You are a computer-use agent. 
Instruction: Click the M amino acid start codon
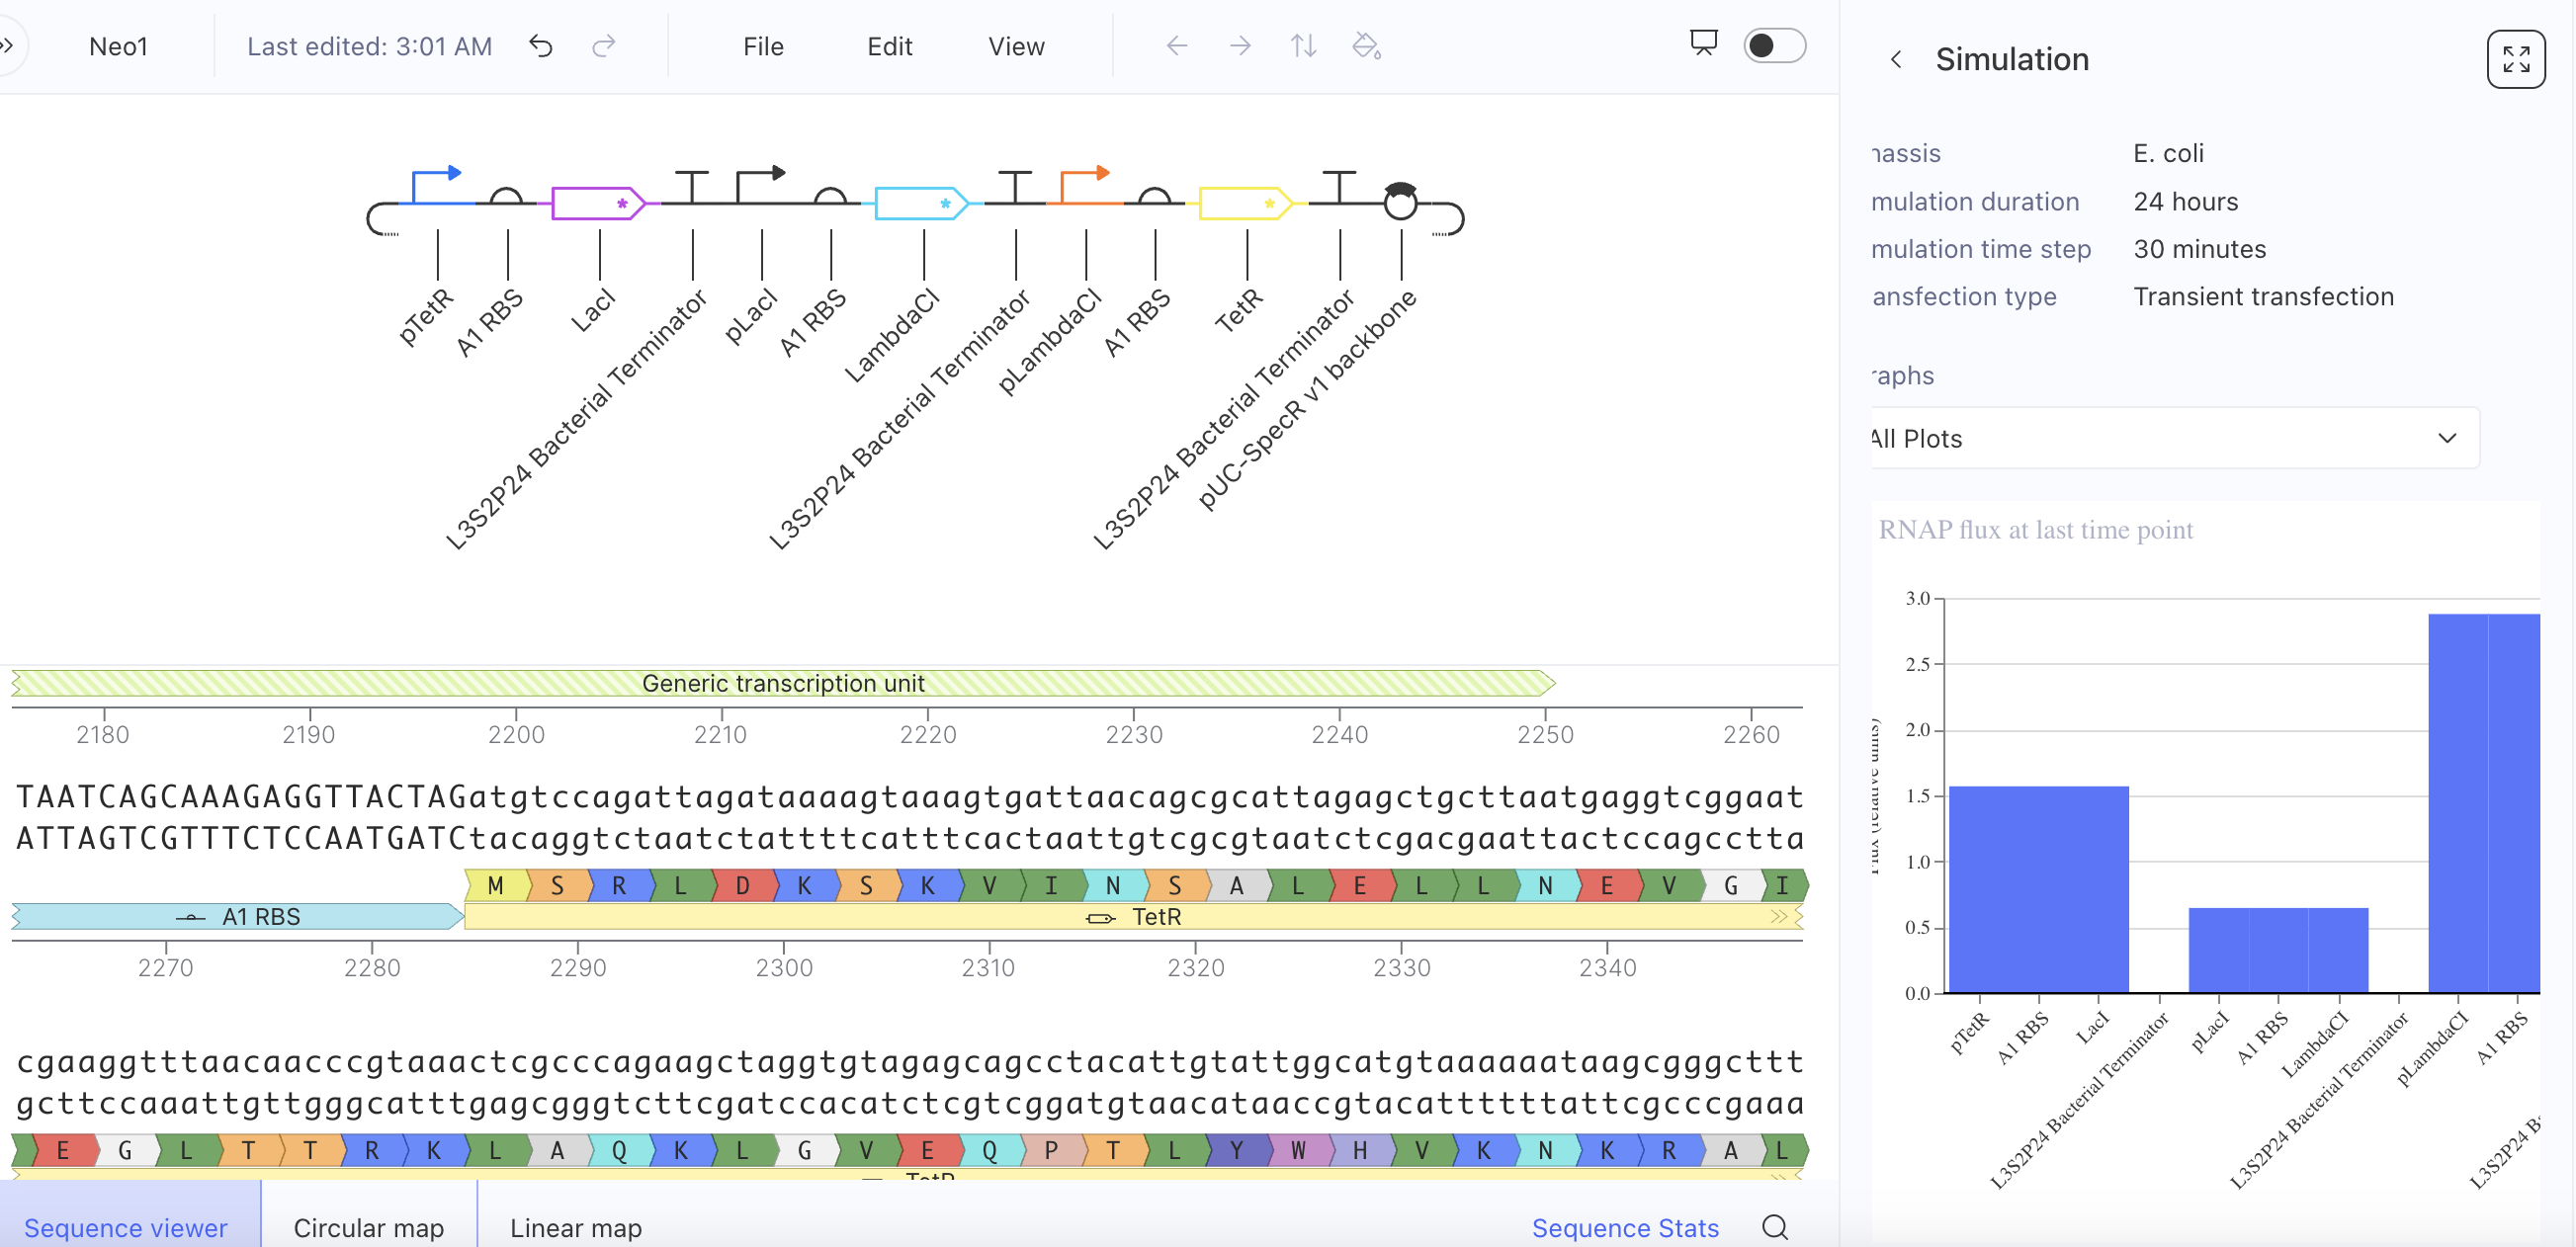point(495,885)
